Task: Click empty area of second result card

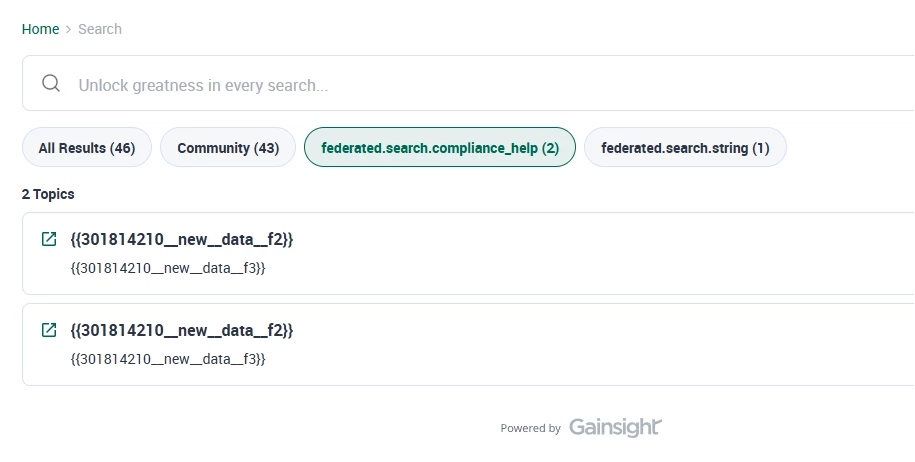Action: (584, 345)
